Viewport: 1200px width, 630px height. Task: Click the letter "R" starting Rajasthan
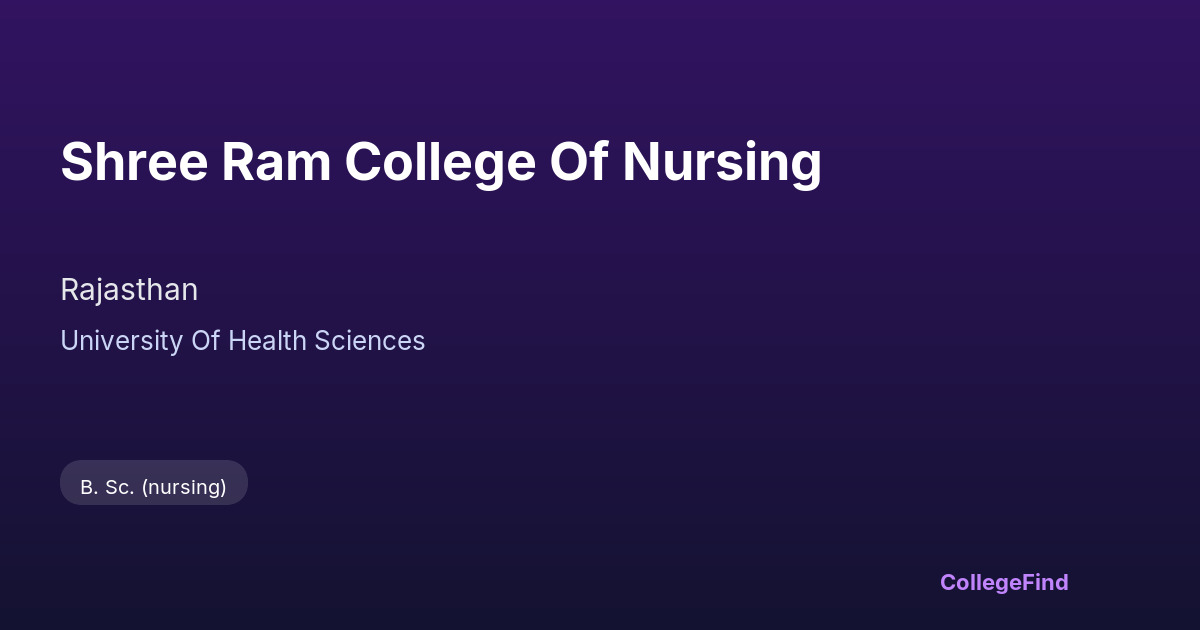(x=69, y=290)
